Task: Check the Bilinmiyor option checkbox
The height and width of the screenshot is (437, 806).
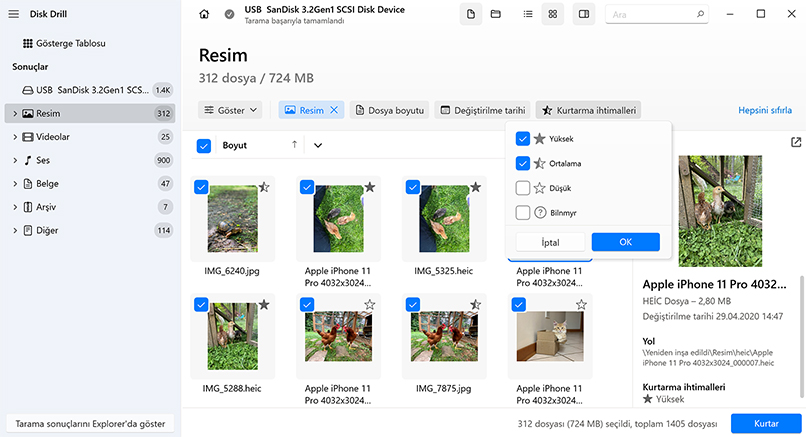Action: (523, 212)
